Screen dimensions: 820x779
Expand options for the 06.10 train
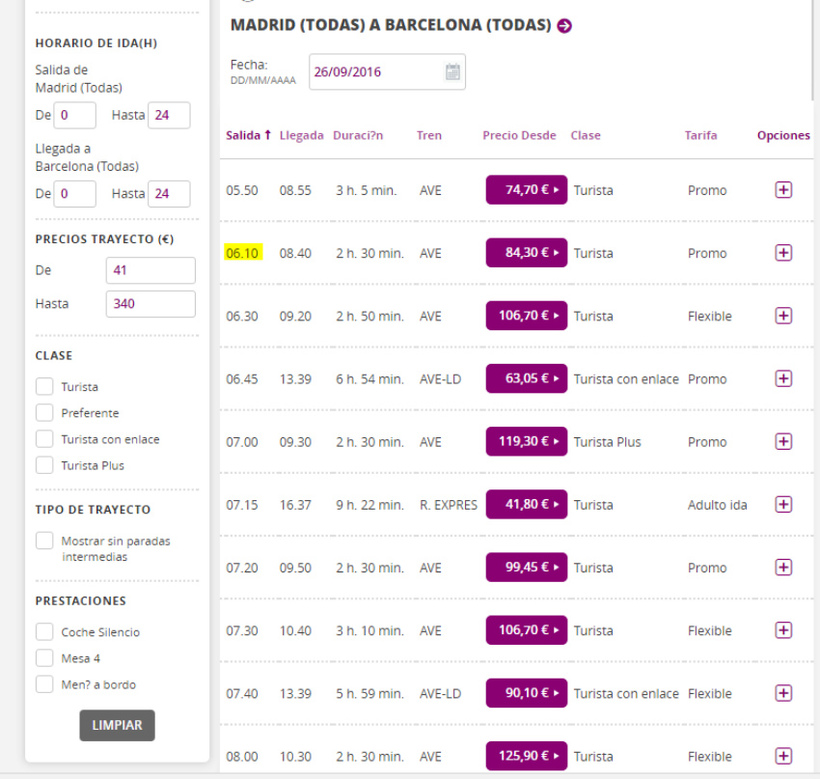click(783, 253)
